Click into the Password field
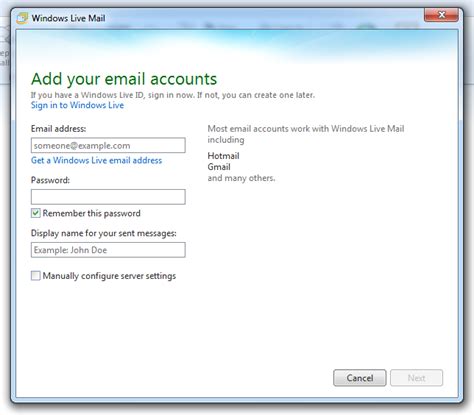This screenshot has height=415, width=474. pyautogui.click(x=108, y=197)
